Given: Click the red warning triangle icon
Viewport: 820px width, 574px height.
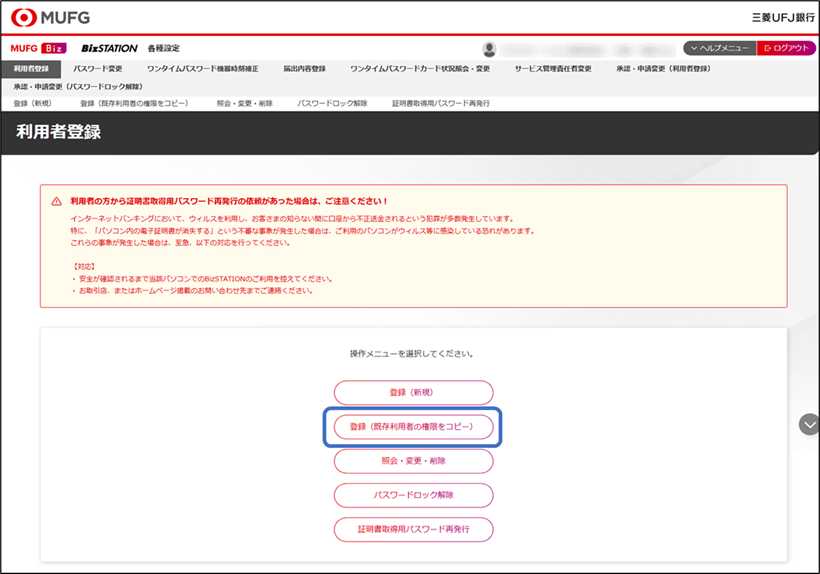Looking at the screenshot, I should [x=56, y=201].
